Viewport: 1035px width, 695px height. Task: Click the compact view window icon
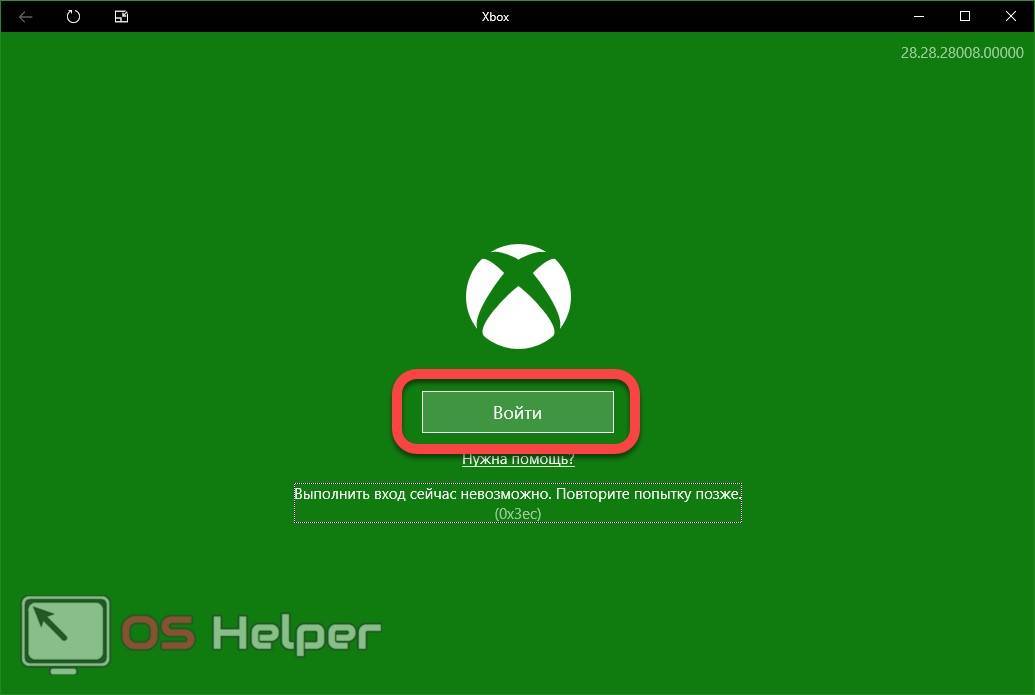pyautogui.click(x=121, y=17)
